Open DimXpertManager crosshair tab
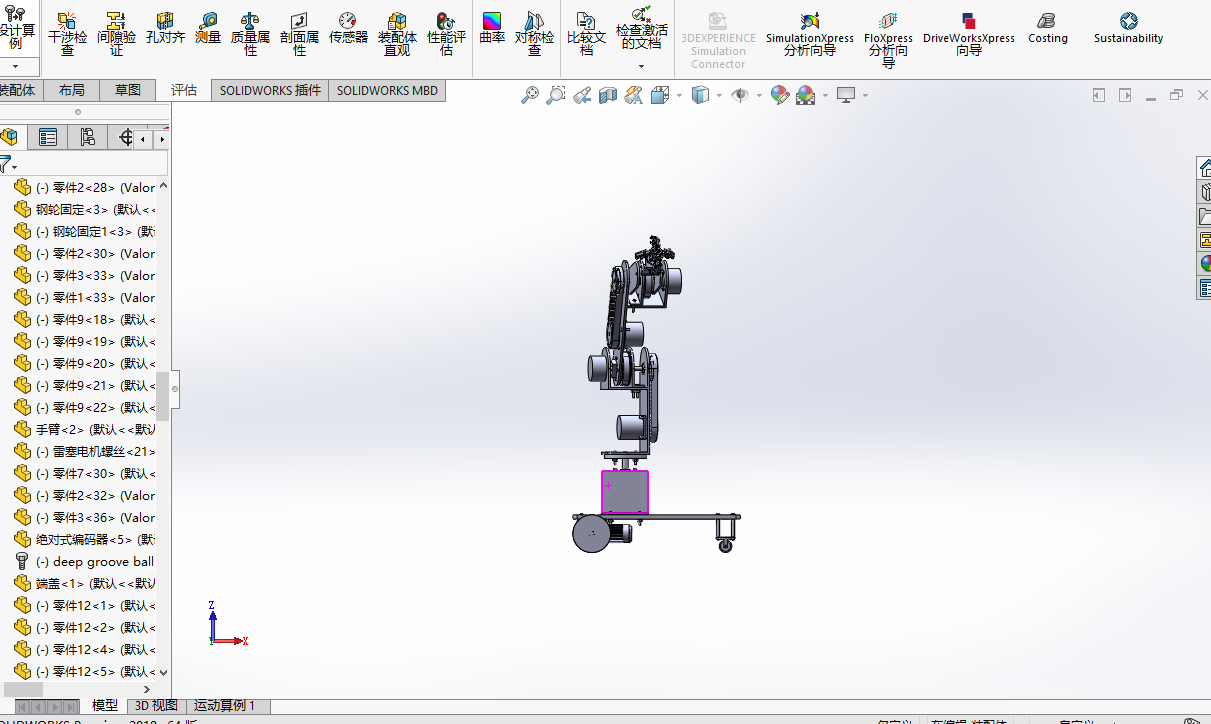The width and height of the screenshot is (1211, 724). [x=125, y=137]
